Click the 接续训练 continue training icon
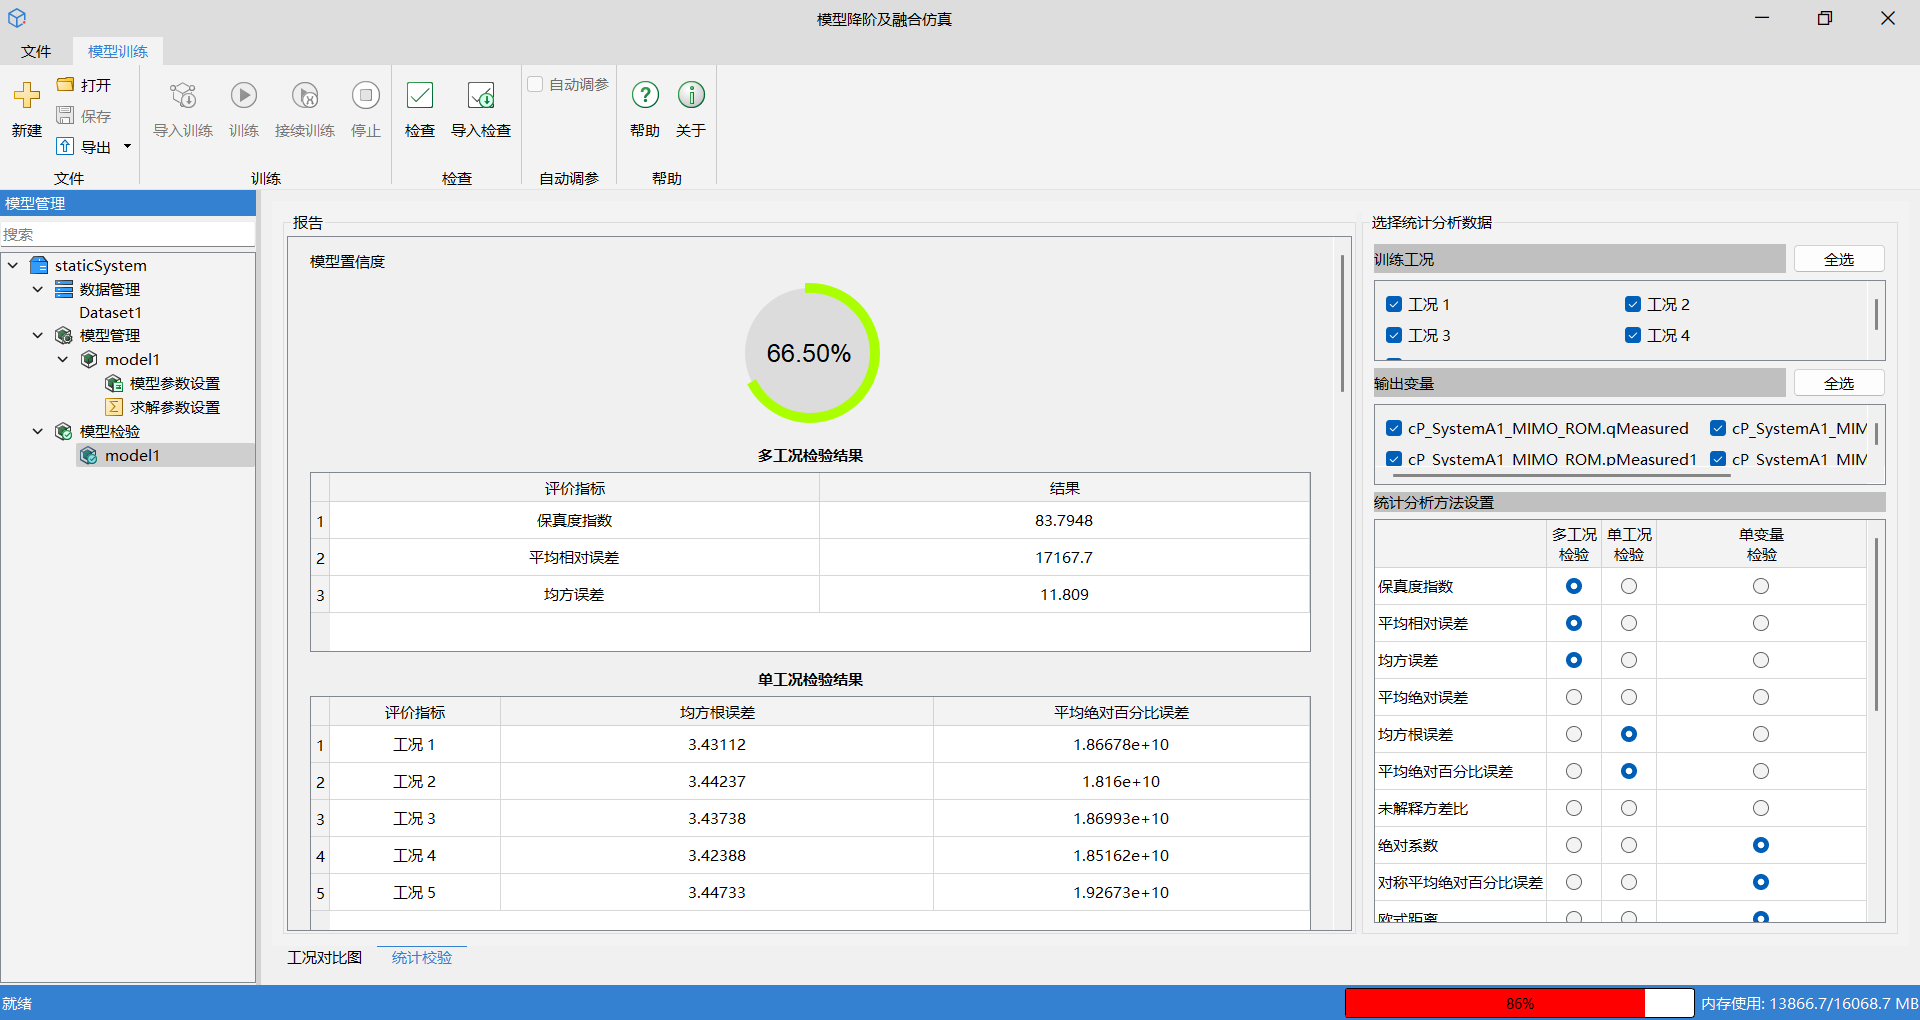 [x=305, y=96]
